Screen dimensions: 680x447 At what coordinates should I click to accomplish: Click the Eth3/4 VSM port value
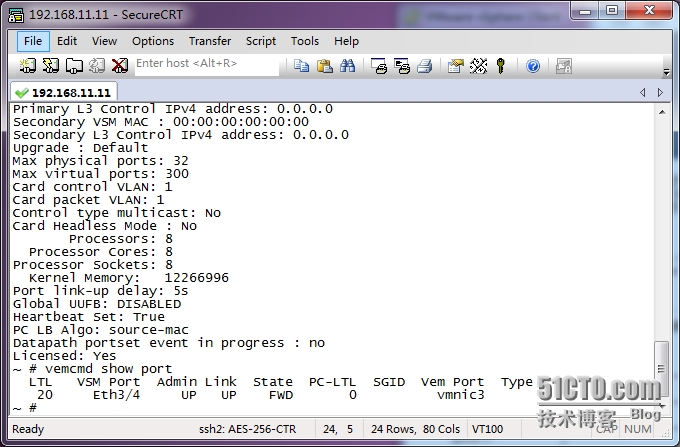(116, 395)
